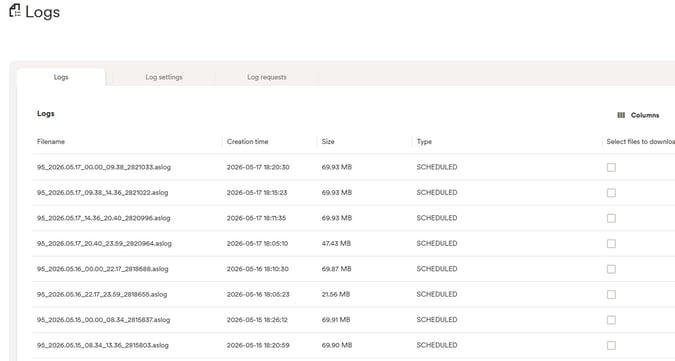Click filename 95_2026.05.15_00.00_08.34_2815837.aslog
675x361 pixels.
click(103, 319)
